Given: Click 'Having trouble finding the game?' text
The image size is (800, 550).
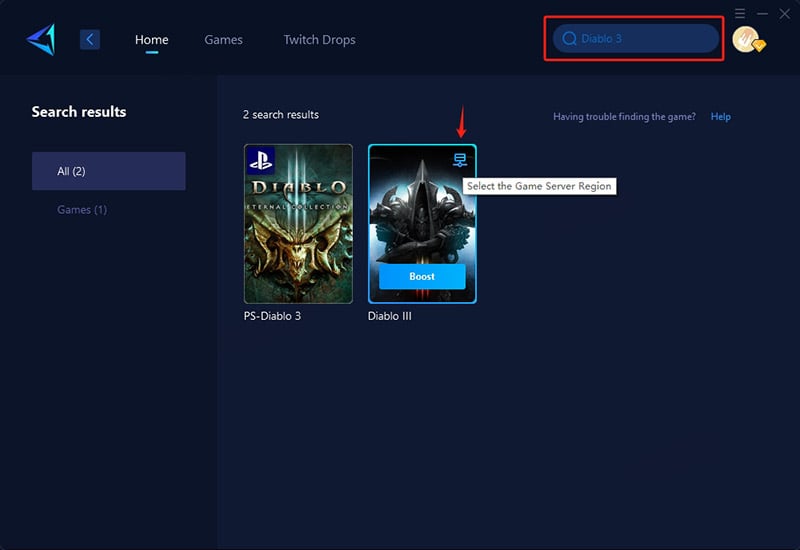Looking at the screenshot, I should pos(624,117).
